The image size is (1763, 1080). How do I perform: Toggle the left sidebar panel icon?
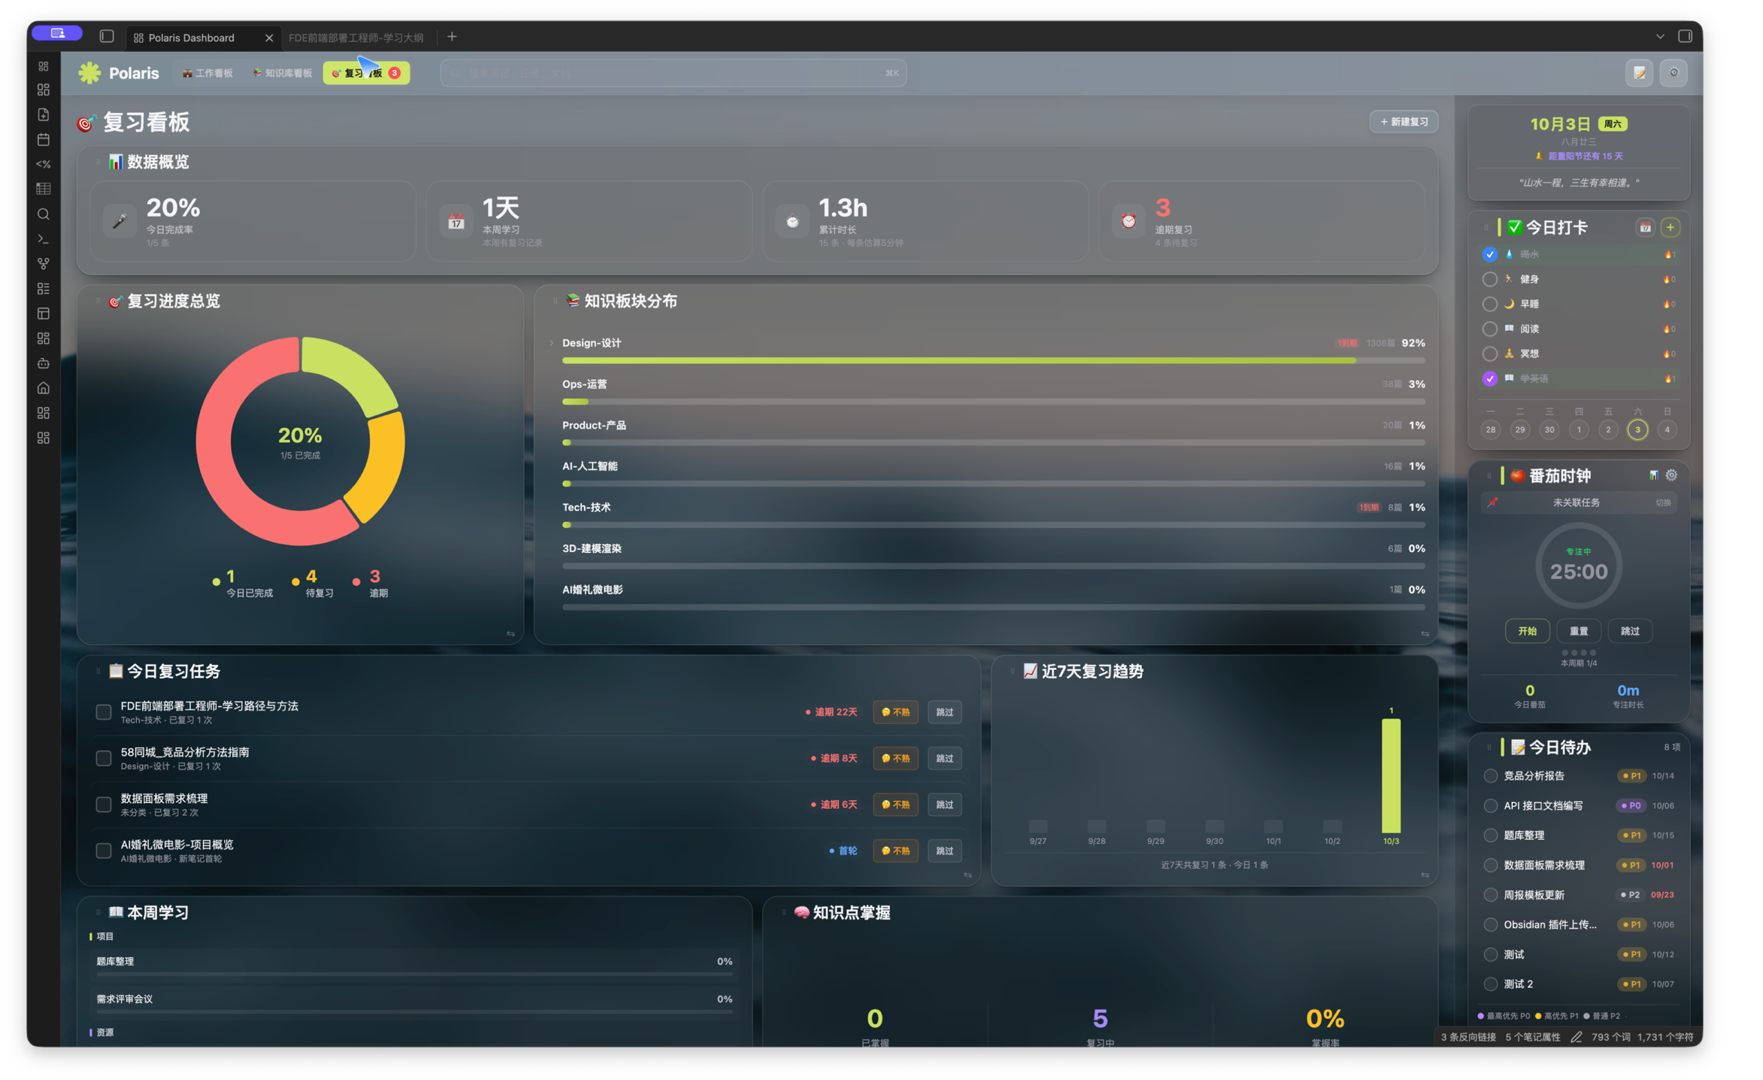point(107,37)
